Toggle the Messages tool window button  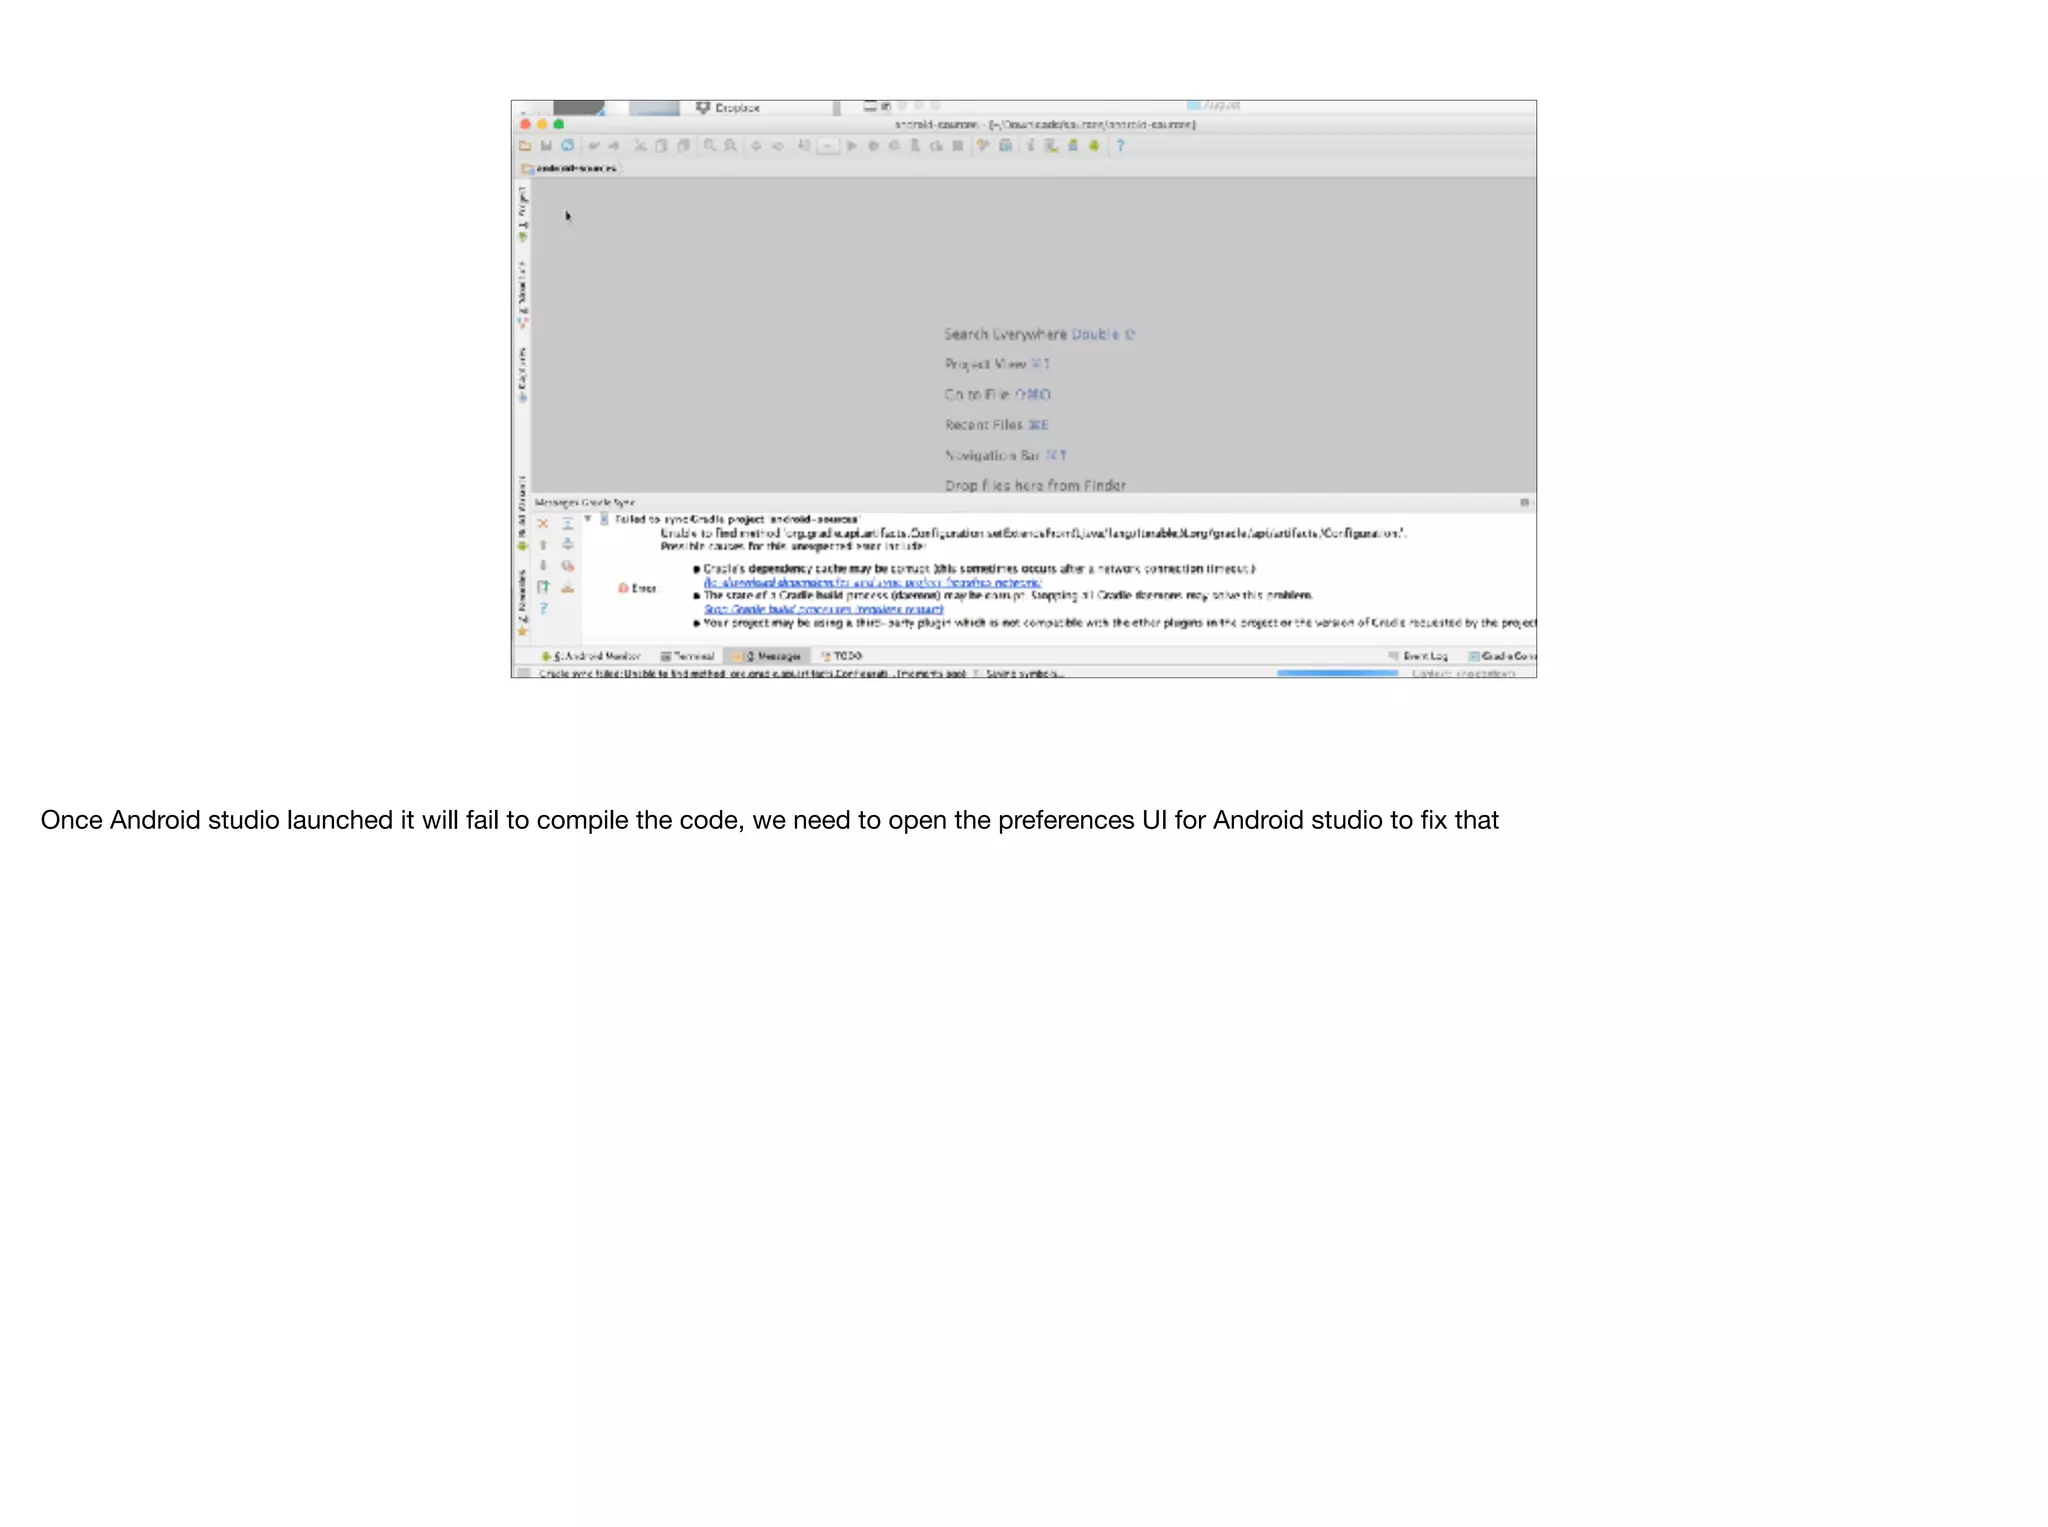pyautogui.click(x=766, y=656)
